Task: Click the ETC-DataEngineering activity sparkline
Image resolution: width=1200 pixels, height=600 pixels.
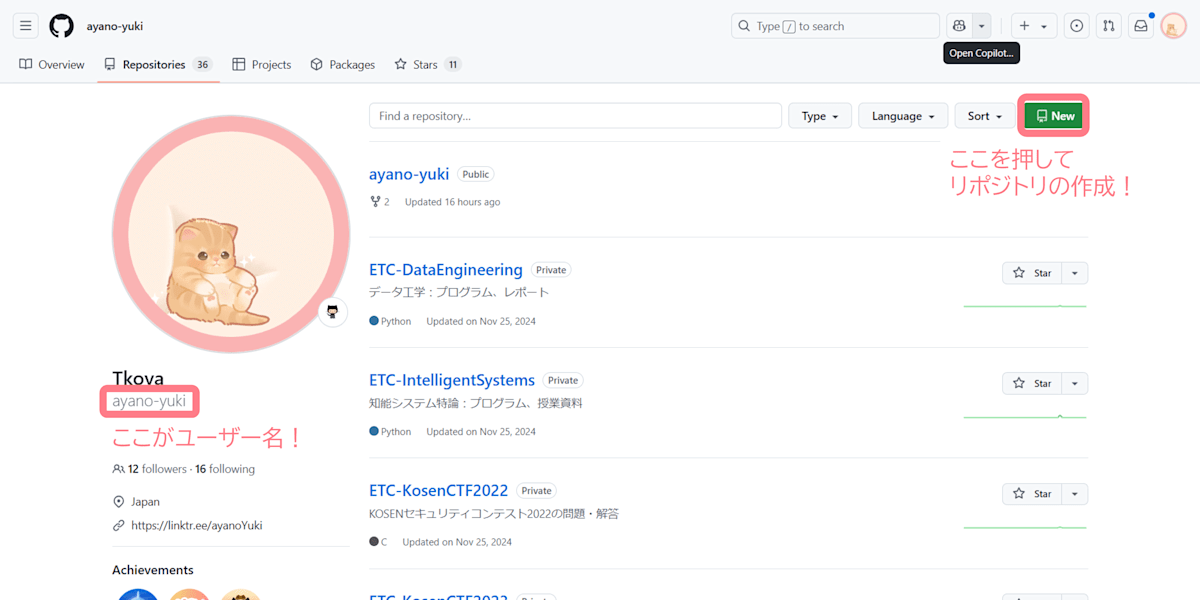Action: [1025, 305]
